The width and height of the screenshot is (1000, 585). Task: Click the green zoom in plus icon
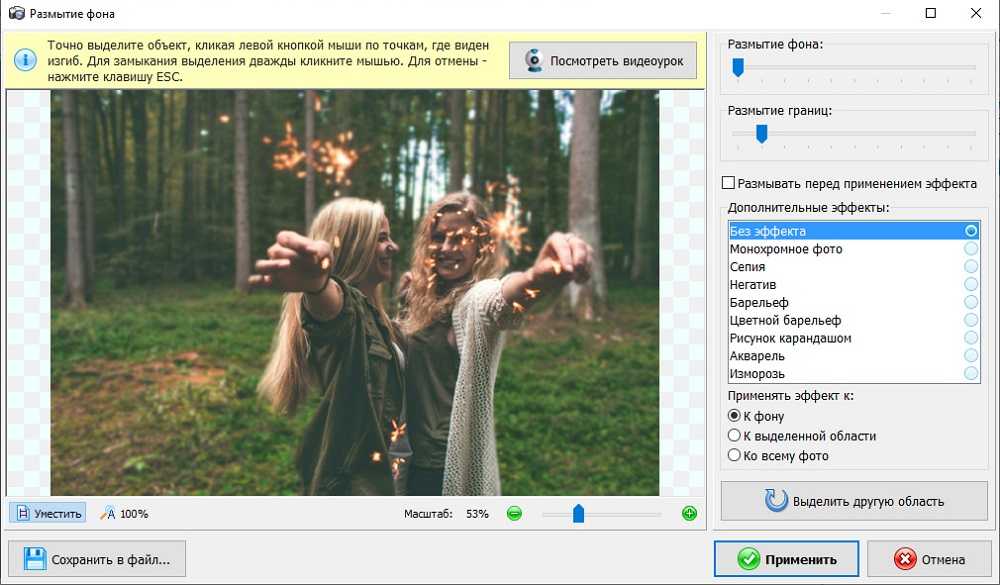[689, 514]
